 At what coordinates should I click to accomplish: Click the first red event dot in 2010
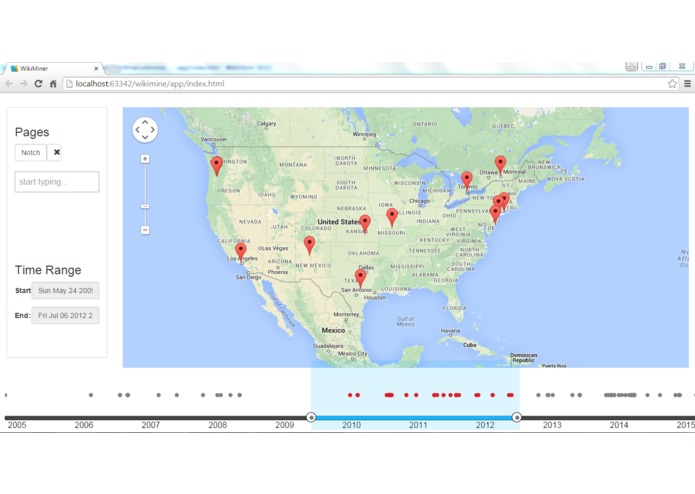(x=350, y=395)
